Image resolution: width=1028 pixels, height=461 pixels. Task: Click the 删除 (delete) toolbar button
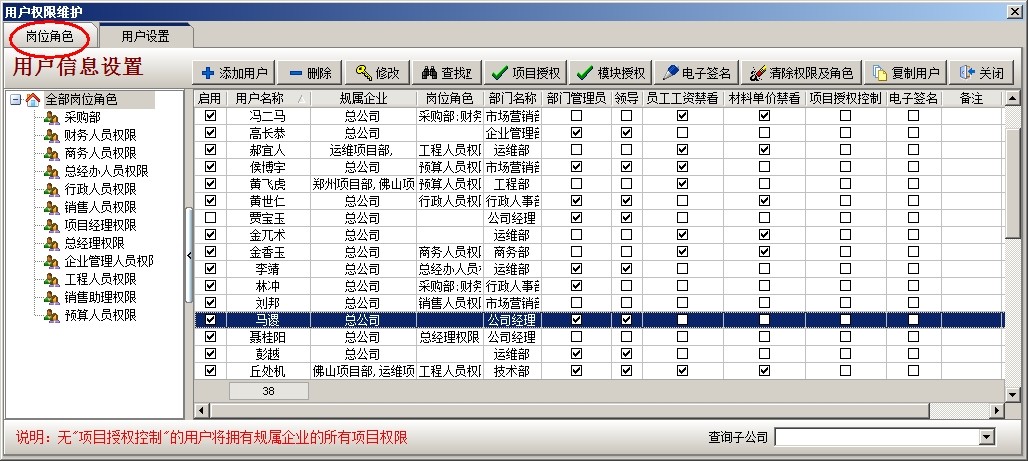(310, 73)
